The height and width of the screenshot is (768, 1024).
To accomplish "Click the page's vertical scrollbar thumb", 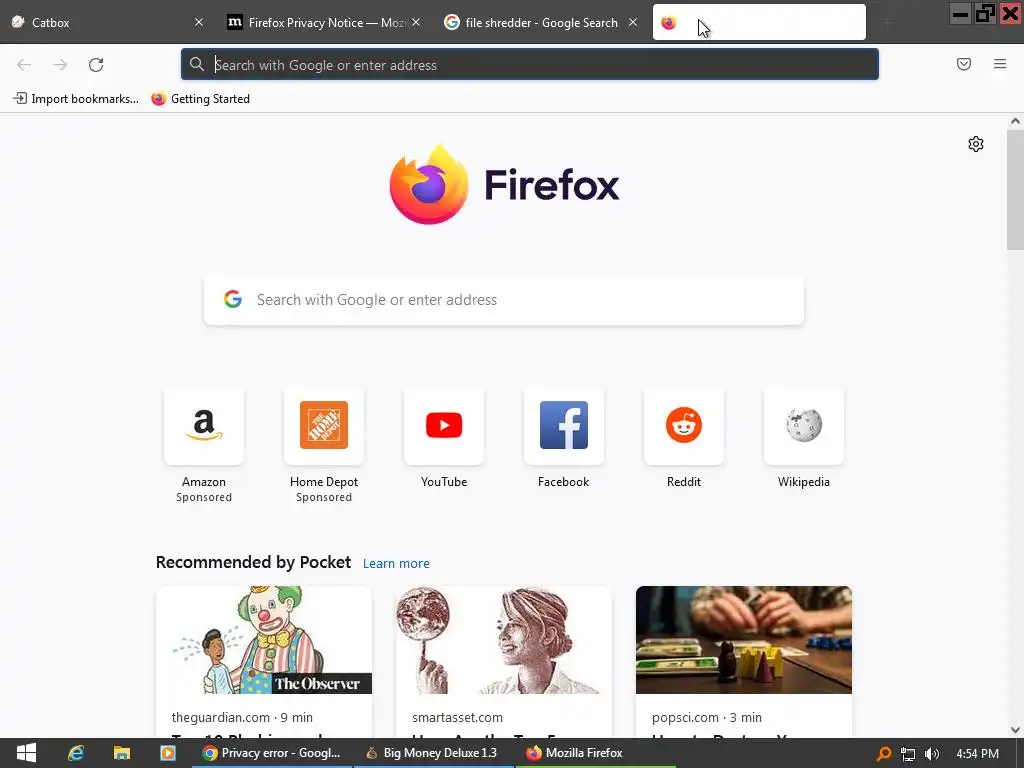I will (1015, 190).
